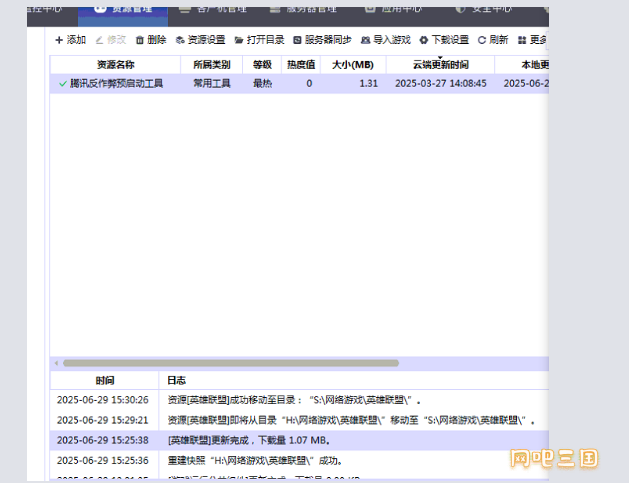Open the 更多 more menu
This screenshot has height=483, width=629.
pos(533,40)
